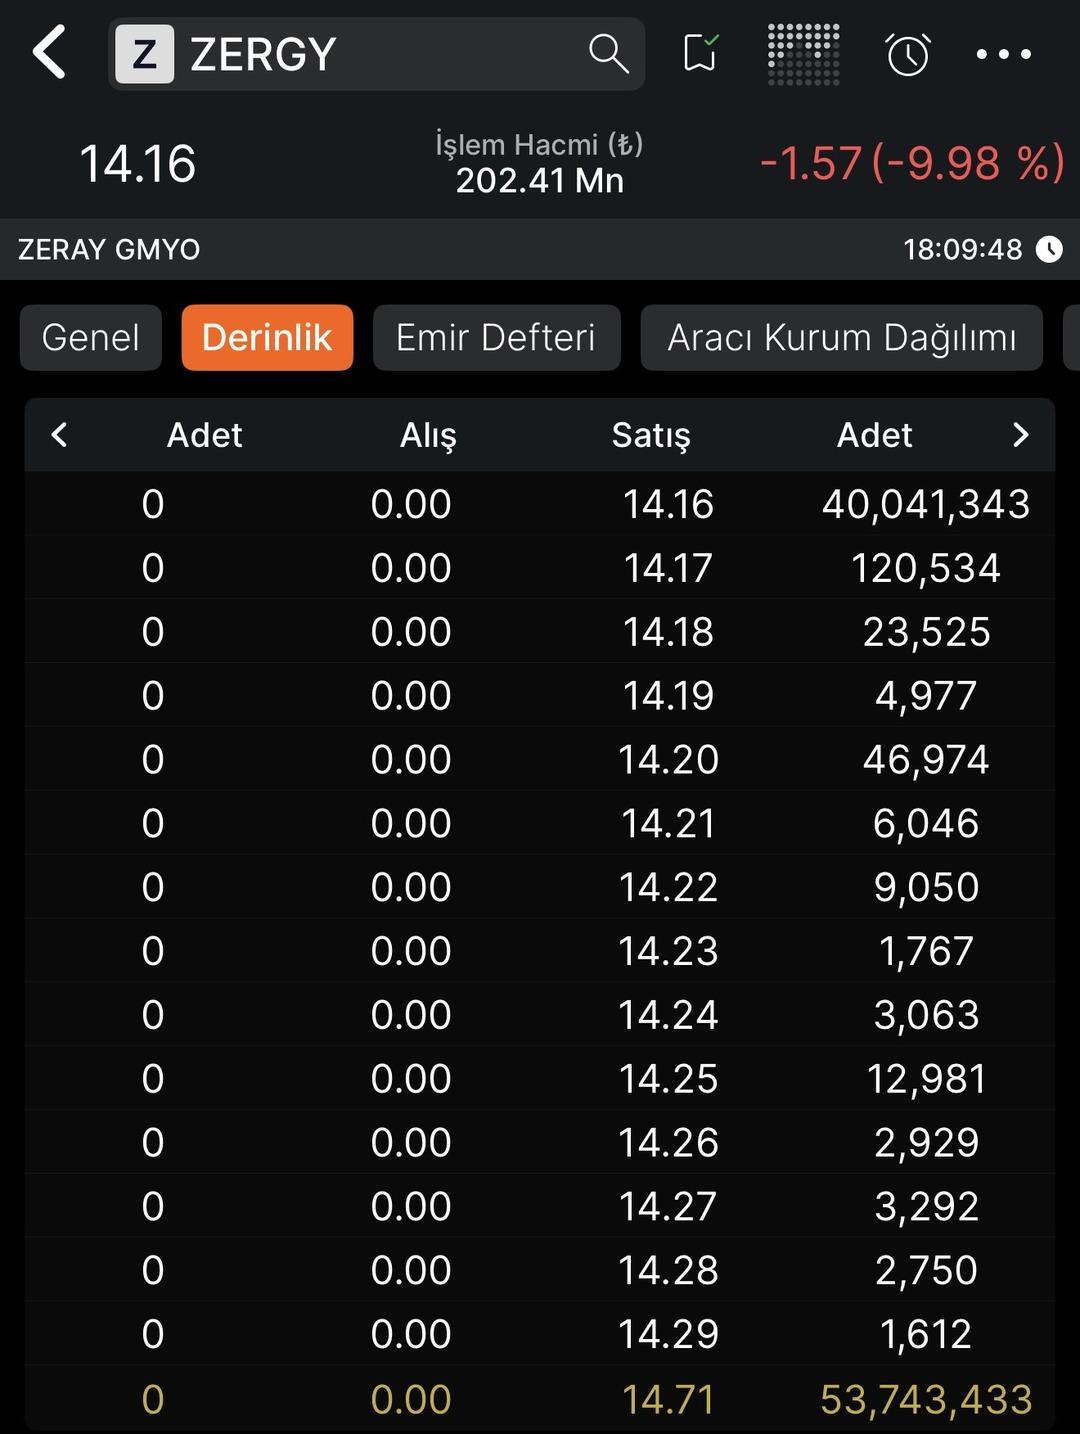This screenshot has height=1434, width=1080.
Task: Tap the İşlem Hacmi volume label
Action: [539, 145]
